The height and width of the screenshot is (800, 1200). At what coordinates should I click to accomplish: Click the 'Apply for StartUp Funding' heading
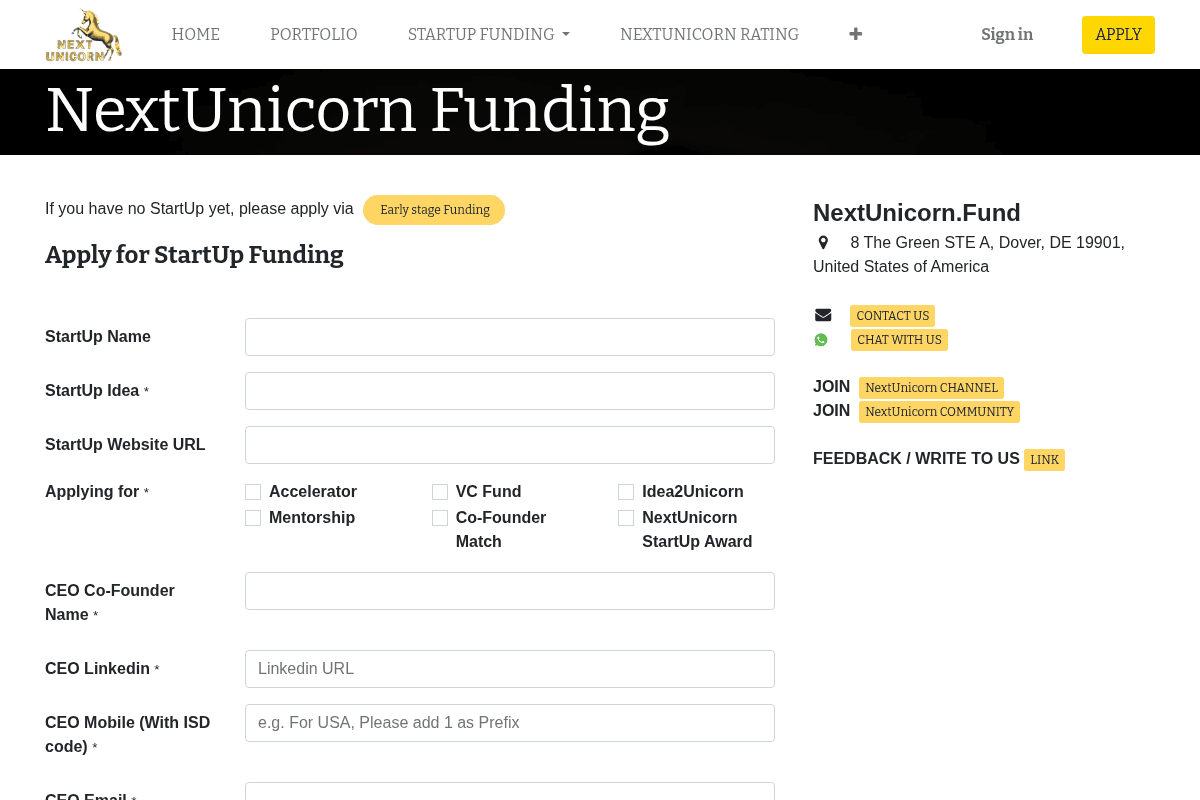tap(194, 255)
